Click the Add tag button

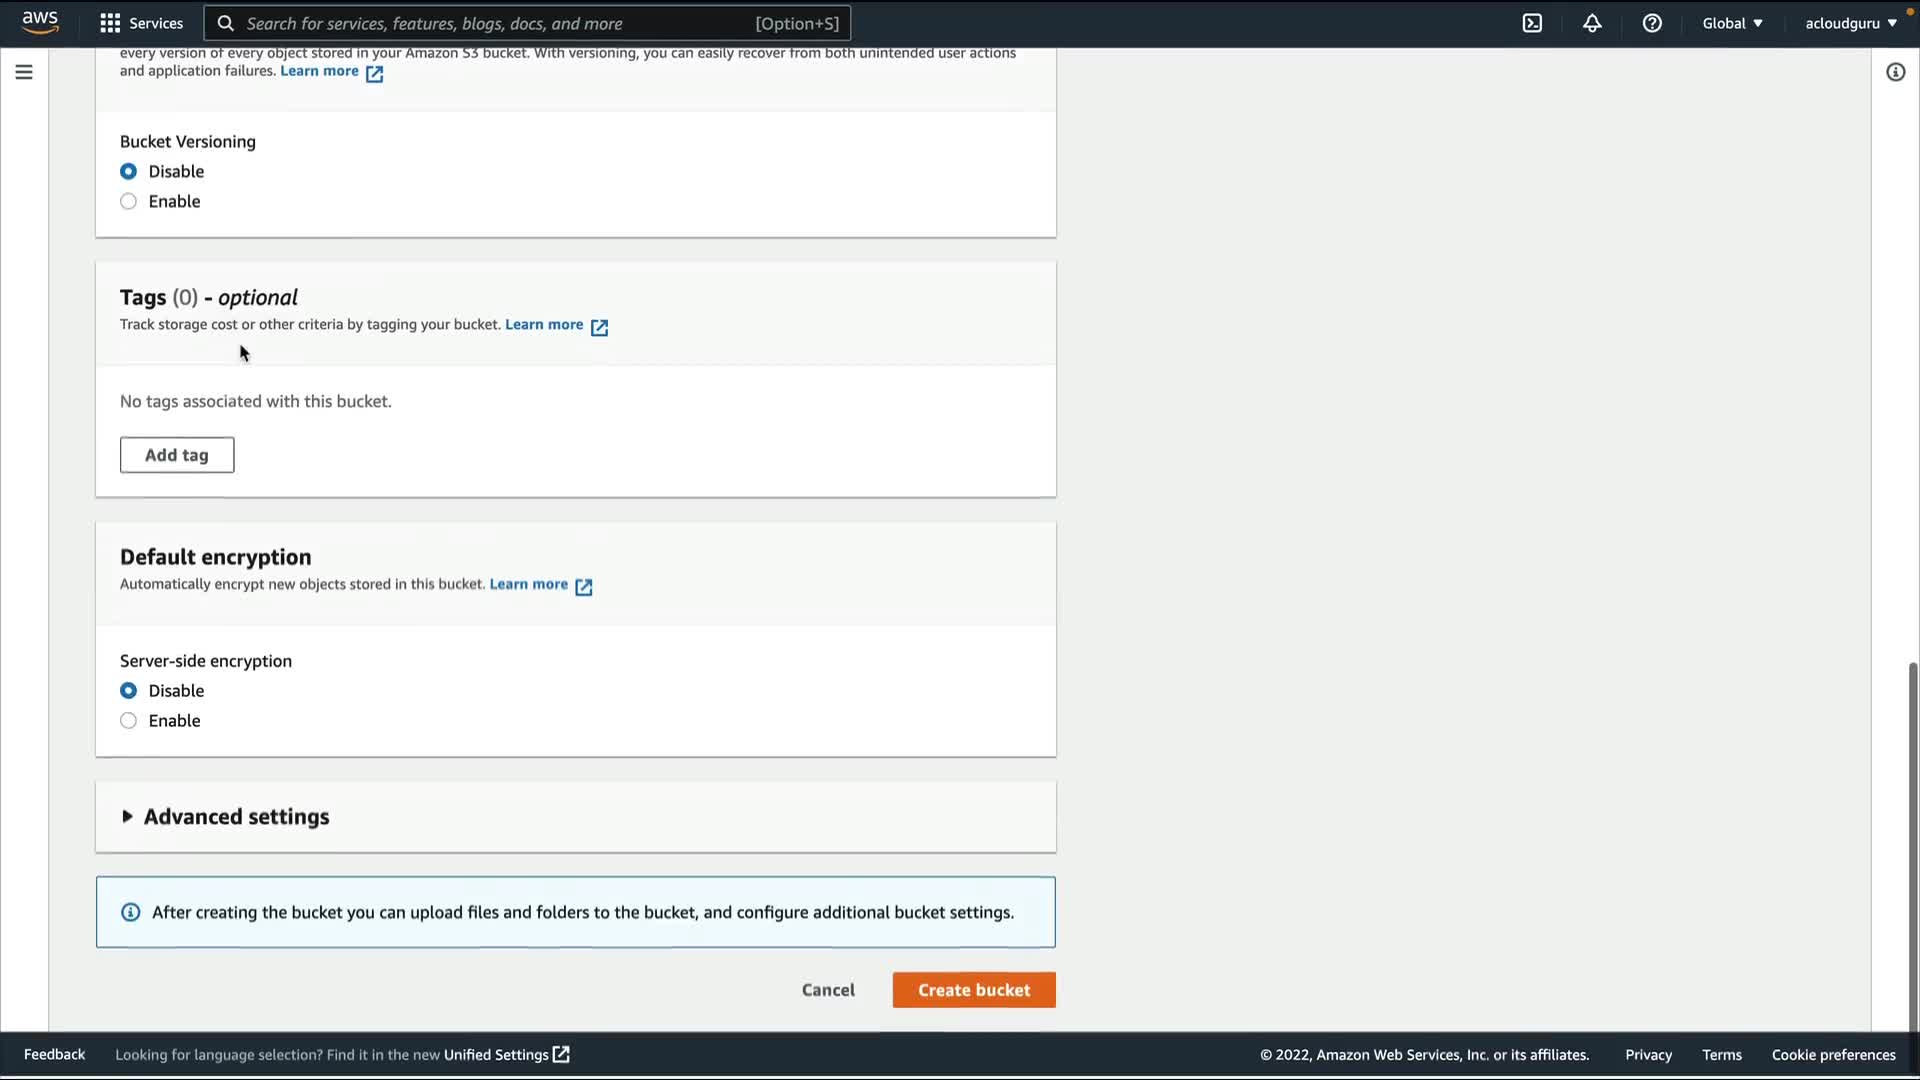pos(177,455)
